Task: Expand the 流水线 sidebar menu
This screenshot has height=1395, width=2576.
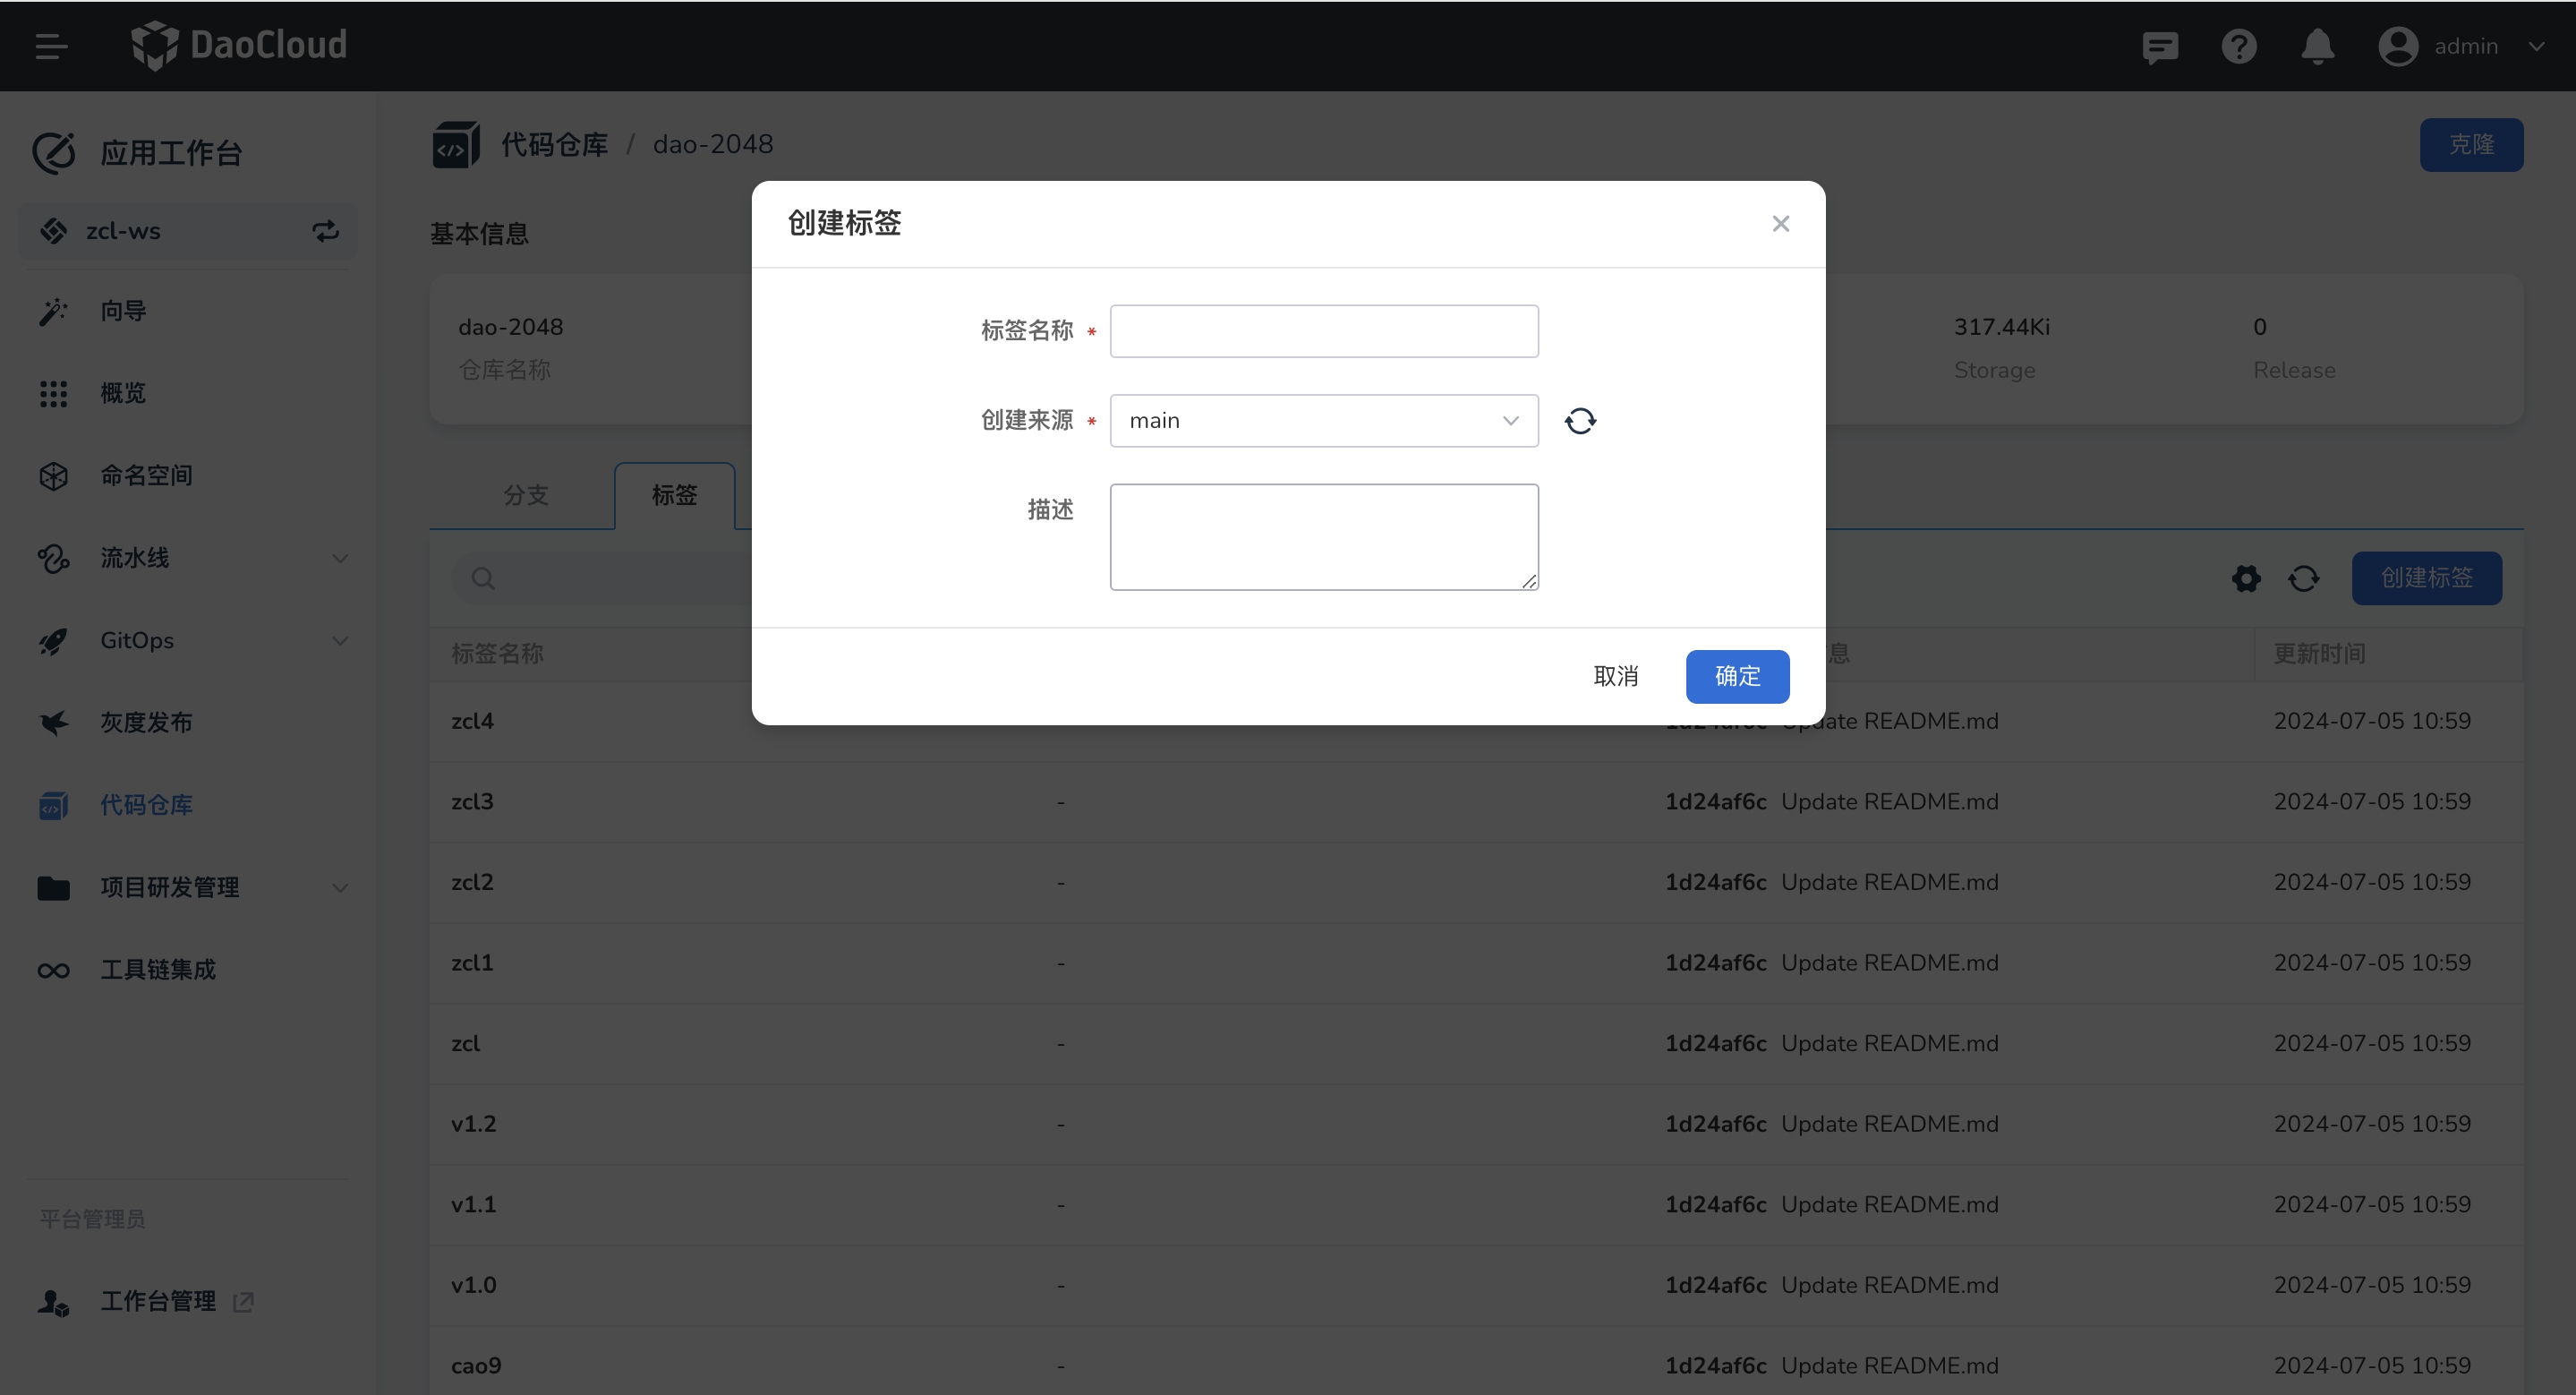Action: pyautogui.click(x=190, y=558)
